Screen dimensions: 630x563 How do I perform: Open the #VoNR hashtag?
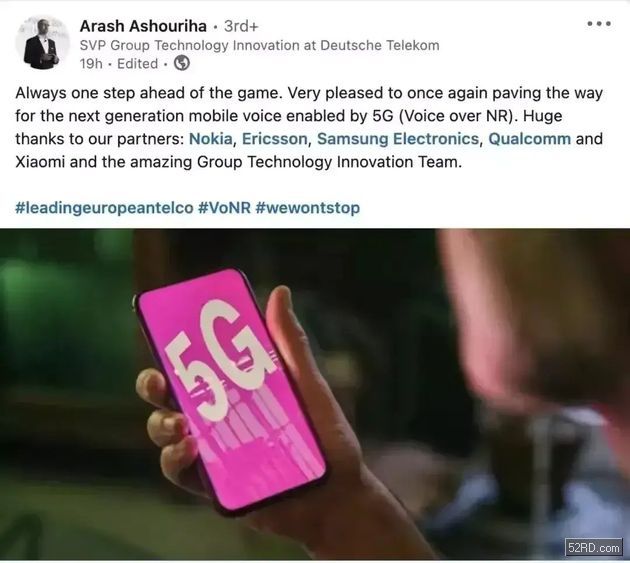(x=224, y=208)
